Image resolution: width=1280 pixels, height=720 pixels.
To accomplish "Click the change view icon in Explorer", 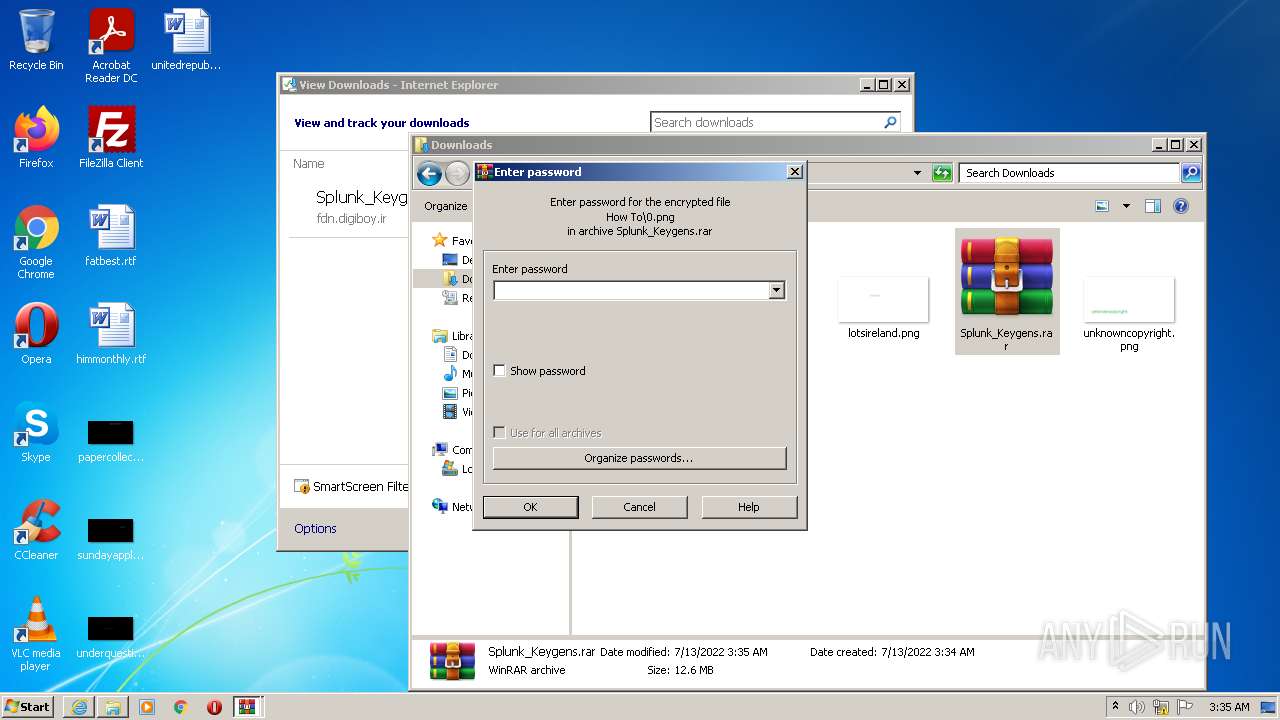I will click(x=1102, y=206).
